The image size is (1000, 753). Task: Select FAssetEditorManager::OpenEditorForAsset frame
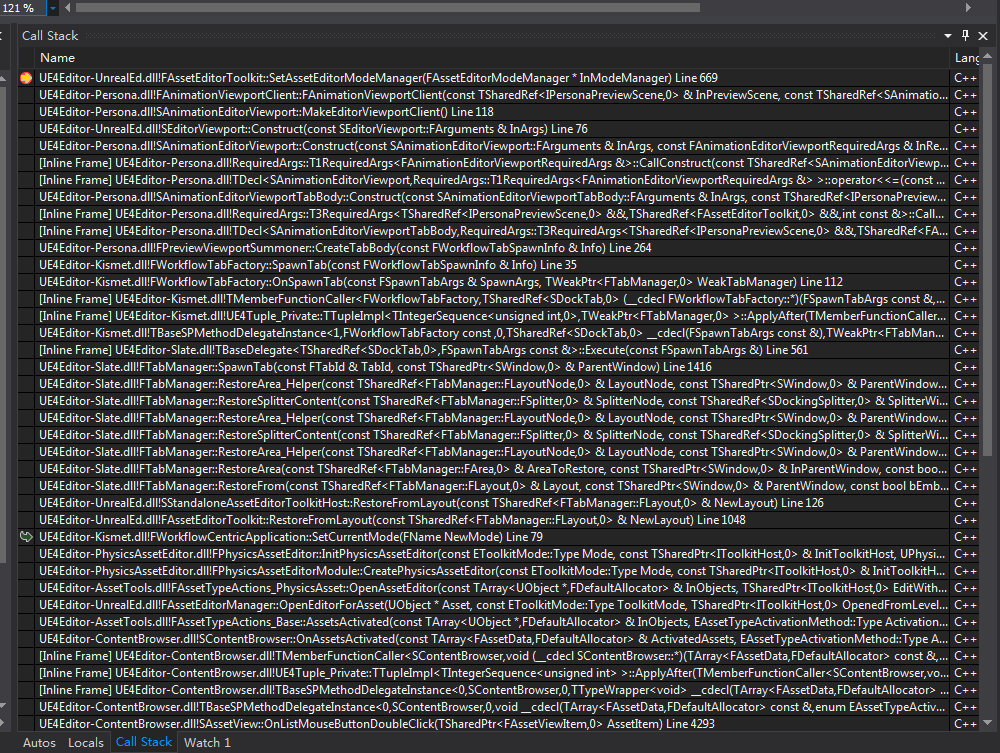click(493, 605)
